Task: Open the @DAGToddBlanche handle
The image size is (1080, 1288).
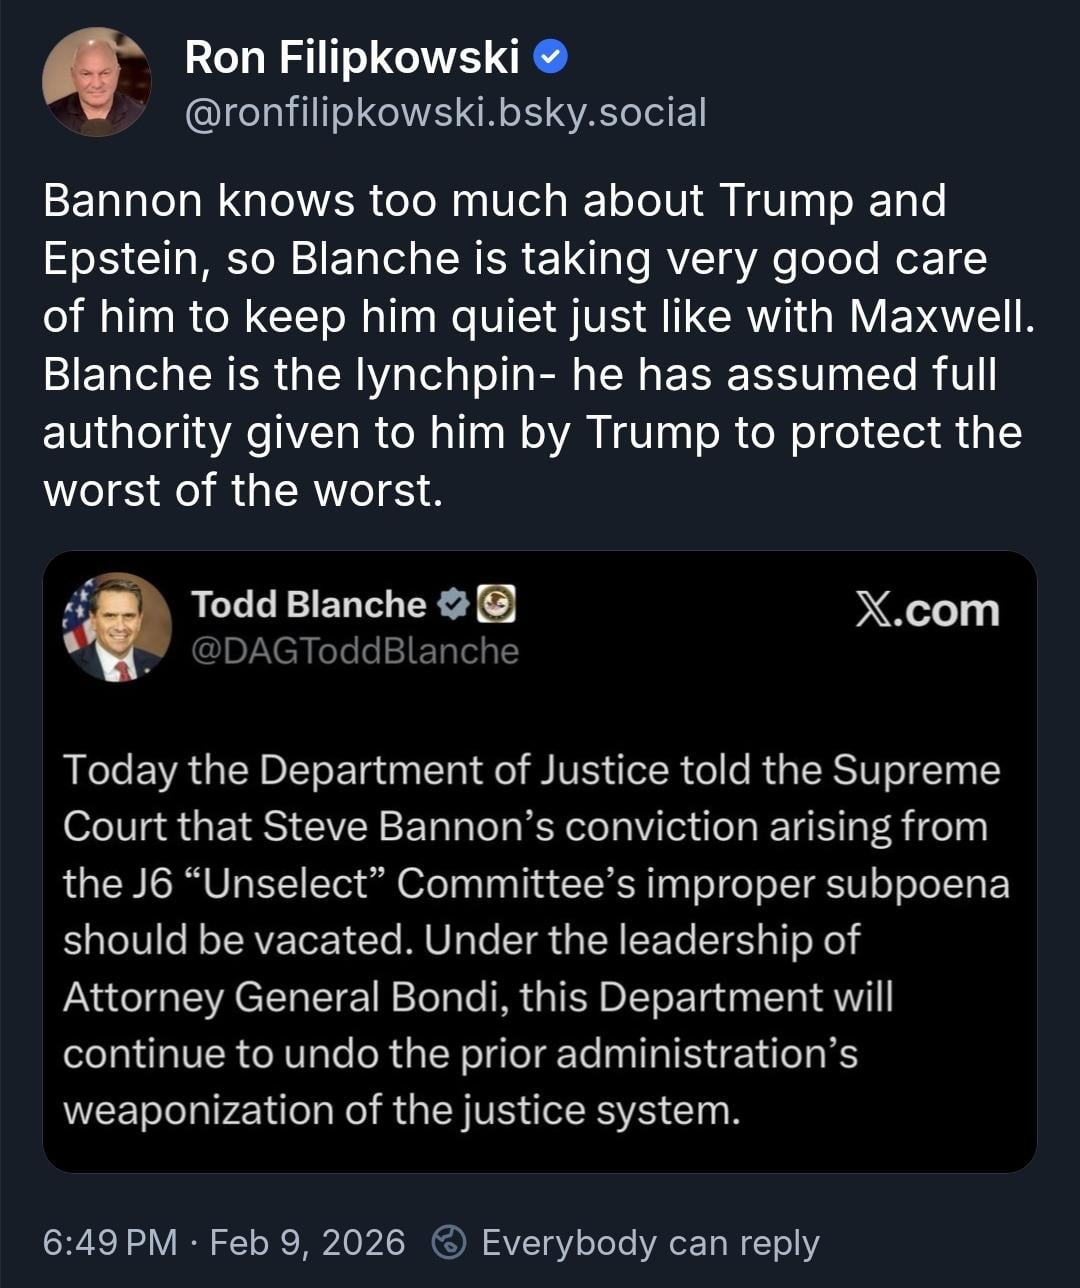Action: (x=354, y=651)
